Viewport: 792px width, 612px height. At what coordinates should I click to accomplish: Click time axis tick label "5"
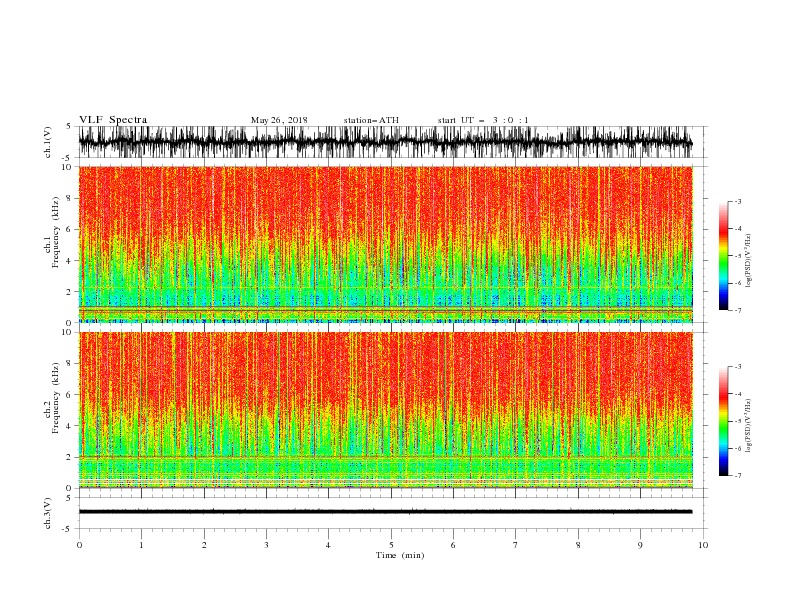(x=391, y=545)
